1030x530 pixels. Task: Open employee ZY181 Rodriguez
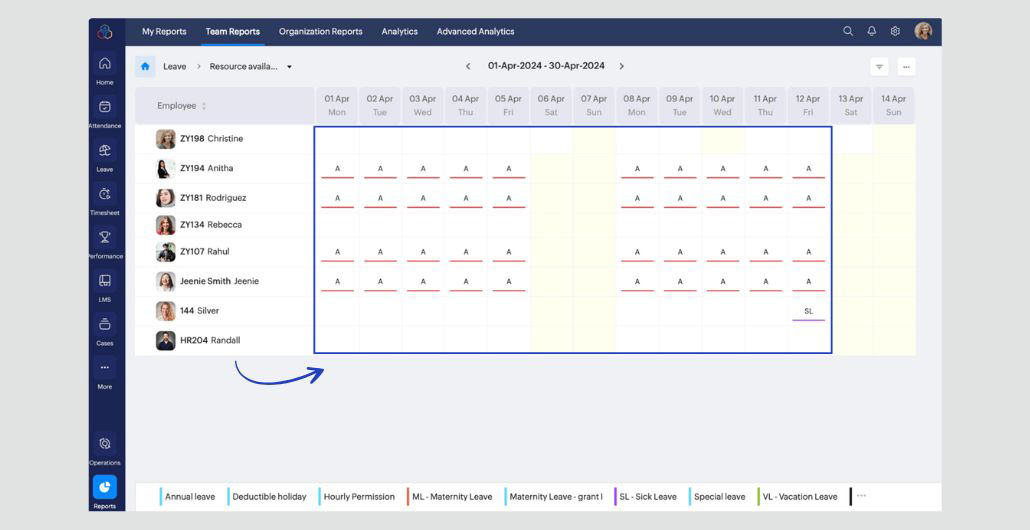[x=213, y=198]
